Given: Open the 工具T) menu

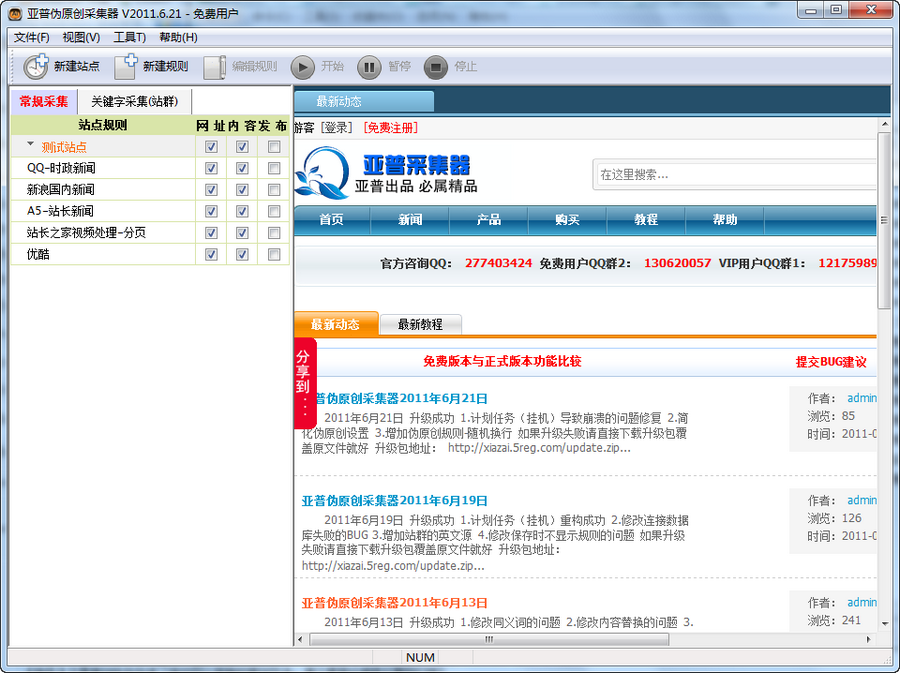Looking at the screenshot, I should point(129,37).
